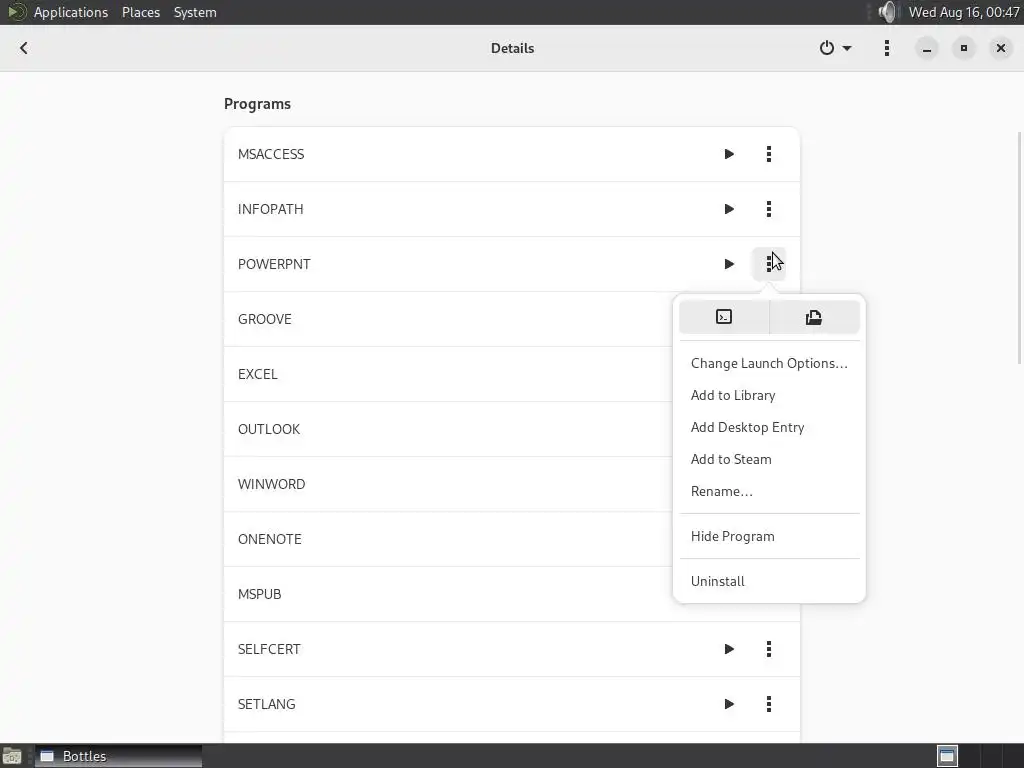Select Add Desktop Entry
The height and width of the screenshot is (768, 1024).
(x=769, y=427)
